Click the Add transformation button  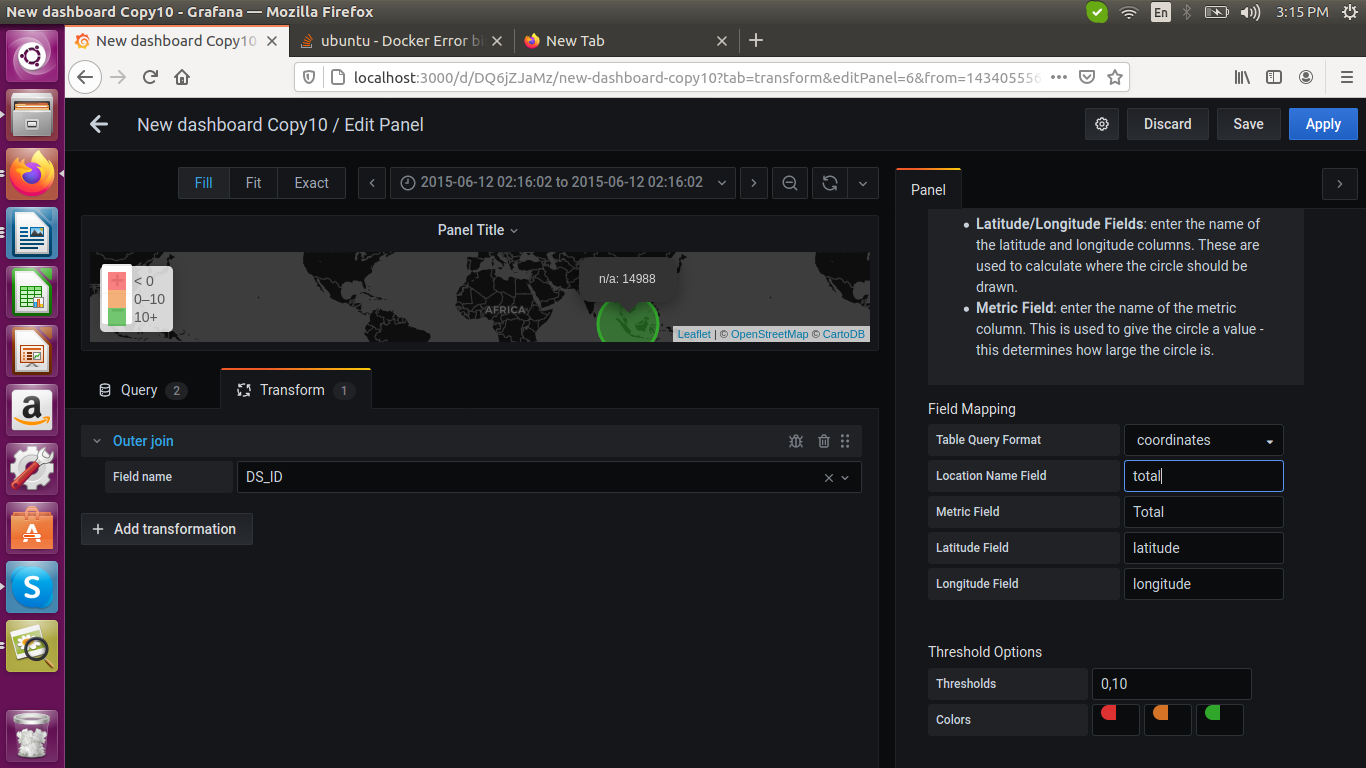click(166, 528)
